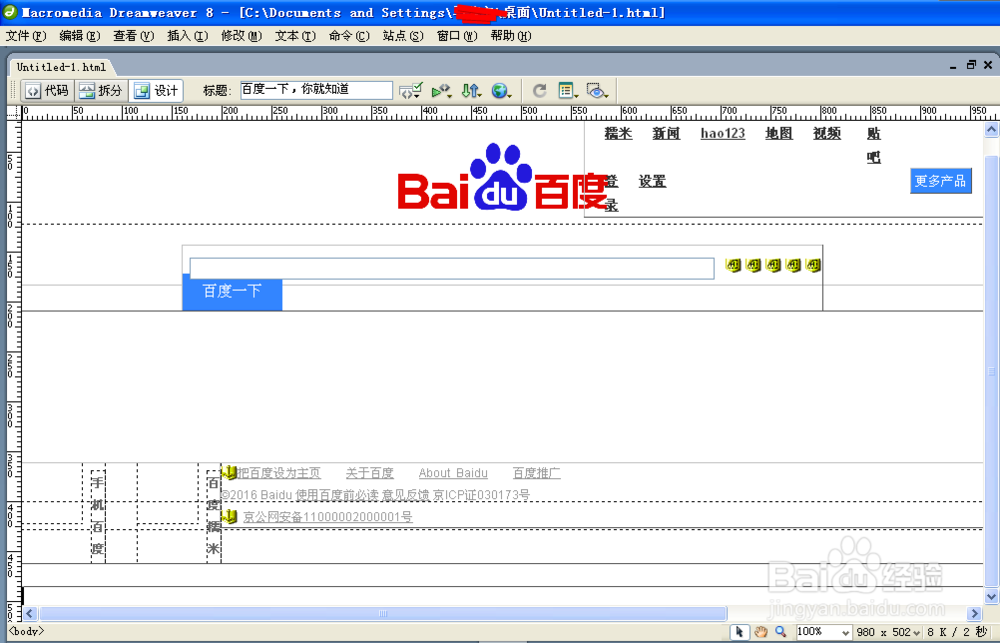Click the vertical scrollbar up arrow

pos(991,129)
